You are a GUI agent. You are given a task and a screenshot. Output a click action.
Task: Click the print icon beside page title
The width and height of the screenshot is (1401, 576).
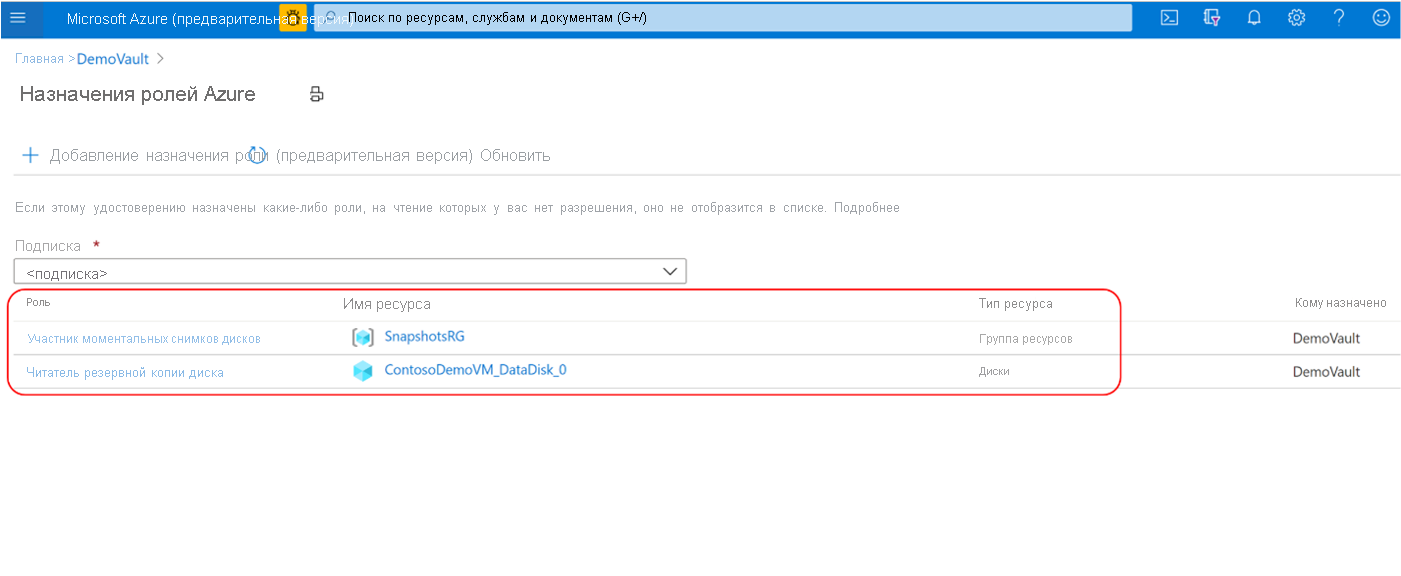coord(317,95)
